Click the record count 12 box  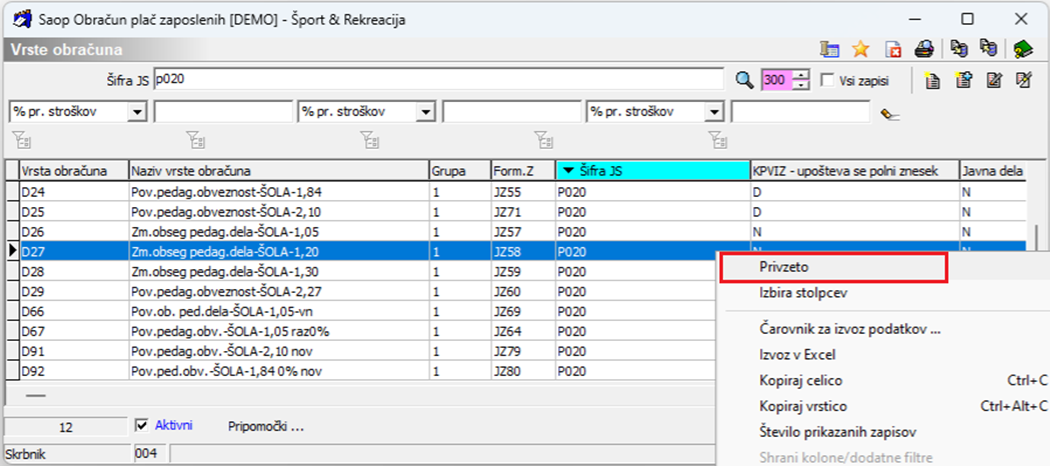pyautogui.click(x=66, y=426)
